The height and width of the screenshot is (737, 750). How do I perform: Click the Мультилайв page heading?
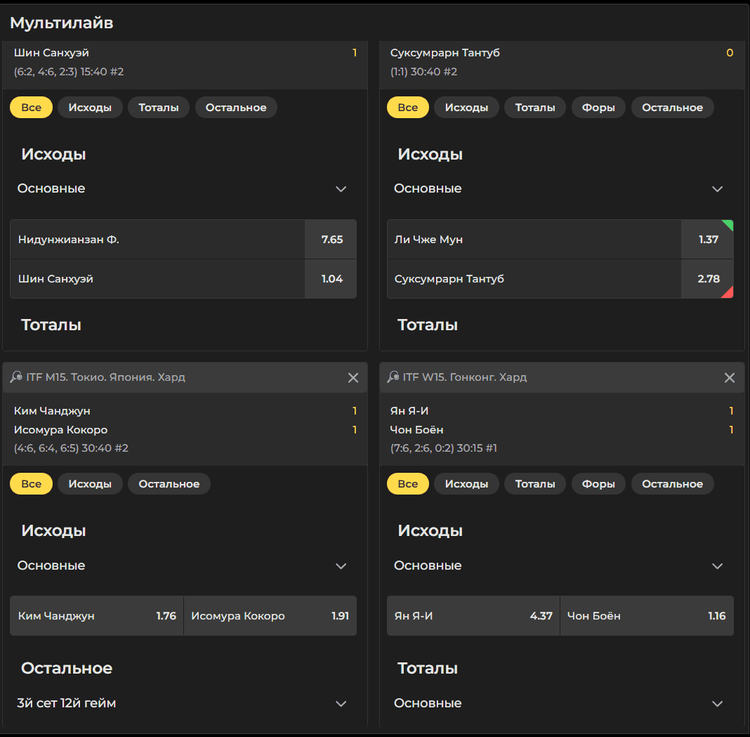(62, 22)
